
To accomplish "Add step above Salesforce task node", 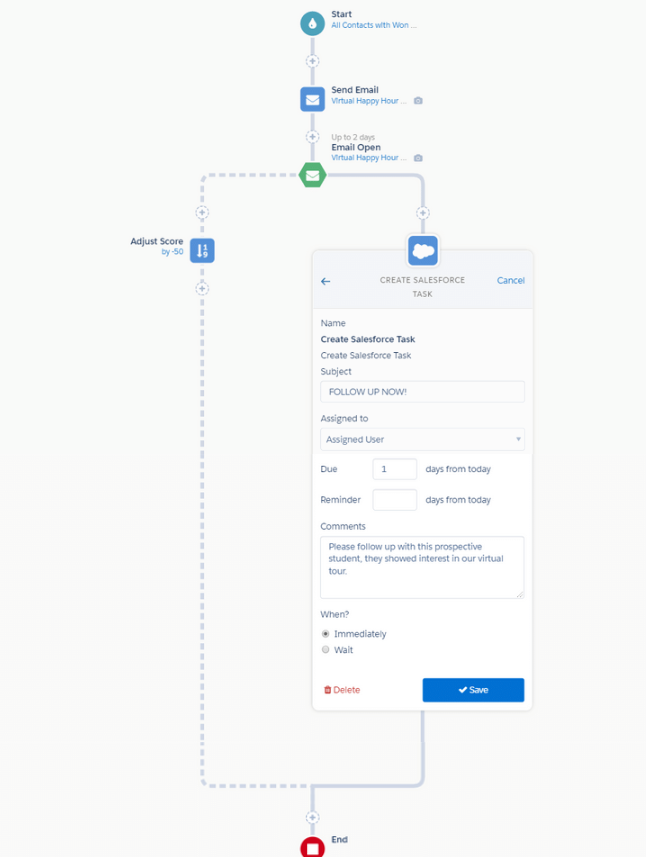I will tap(422, 213).
